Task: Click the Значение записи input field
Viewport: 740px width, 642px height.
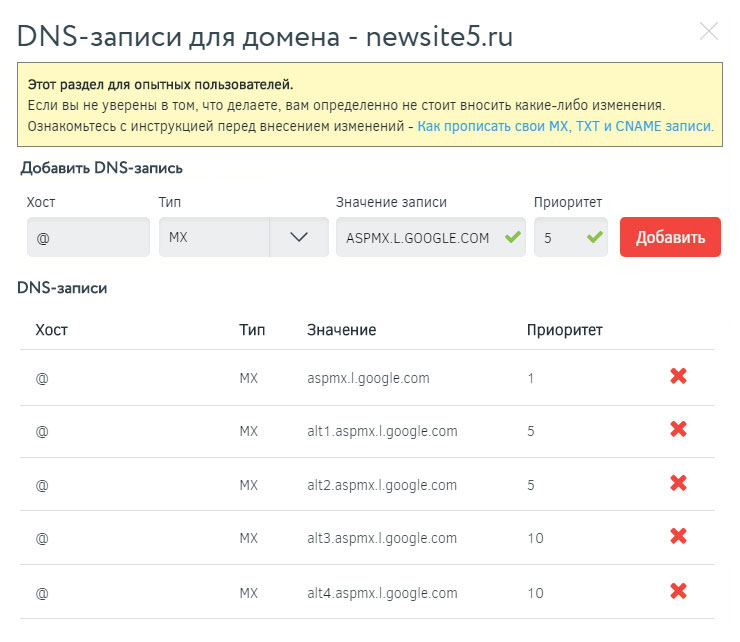Action: point(418,238)
